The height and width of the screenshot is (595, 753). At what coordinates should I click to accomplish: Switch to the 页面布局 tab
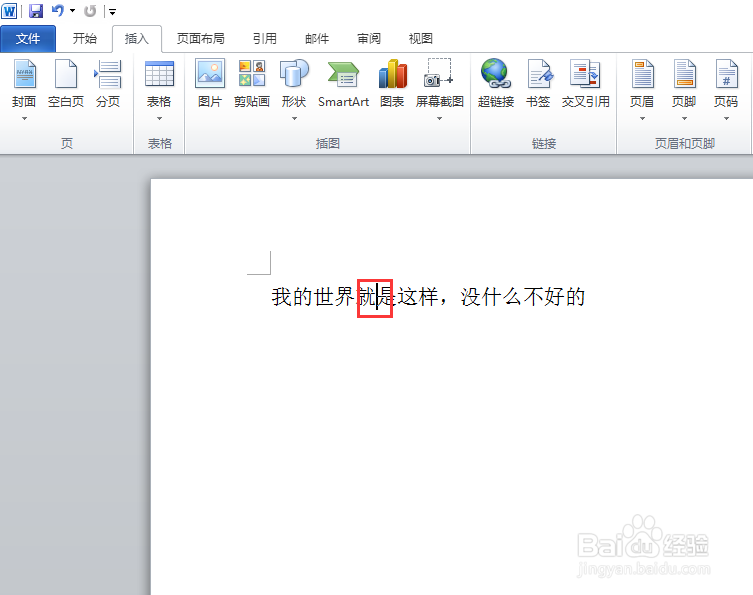(x=201, y=38)
